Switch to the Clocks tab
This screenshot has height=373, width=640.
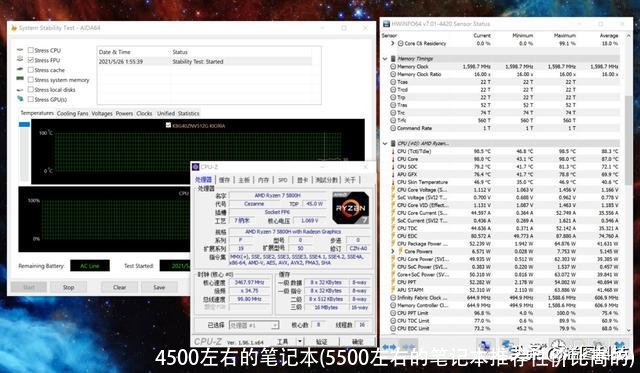(144, 113)
